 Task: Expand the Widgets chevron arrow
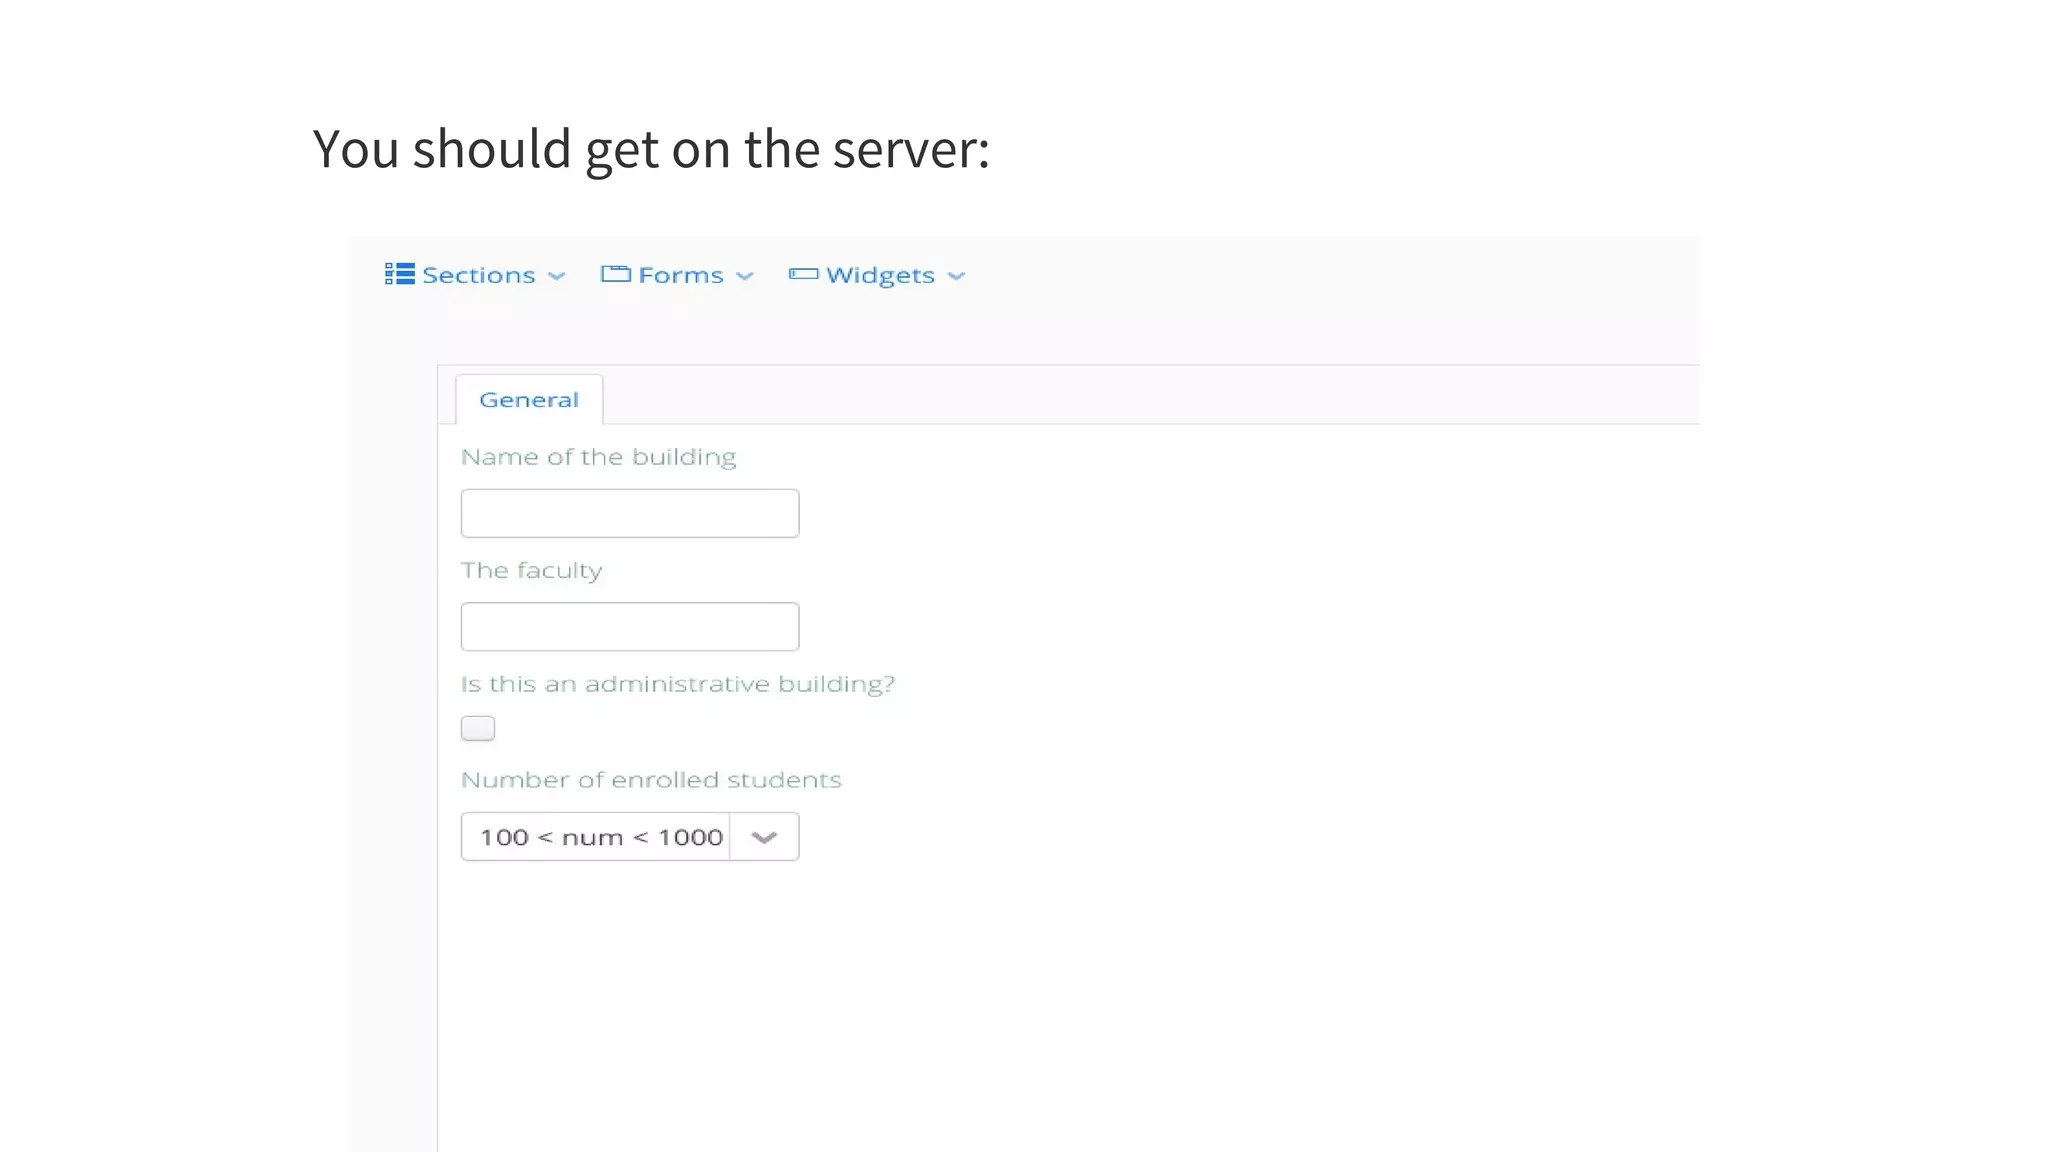[x=956, y=277]
